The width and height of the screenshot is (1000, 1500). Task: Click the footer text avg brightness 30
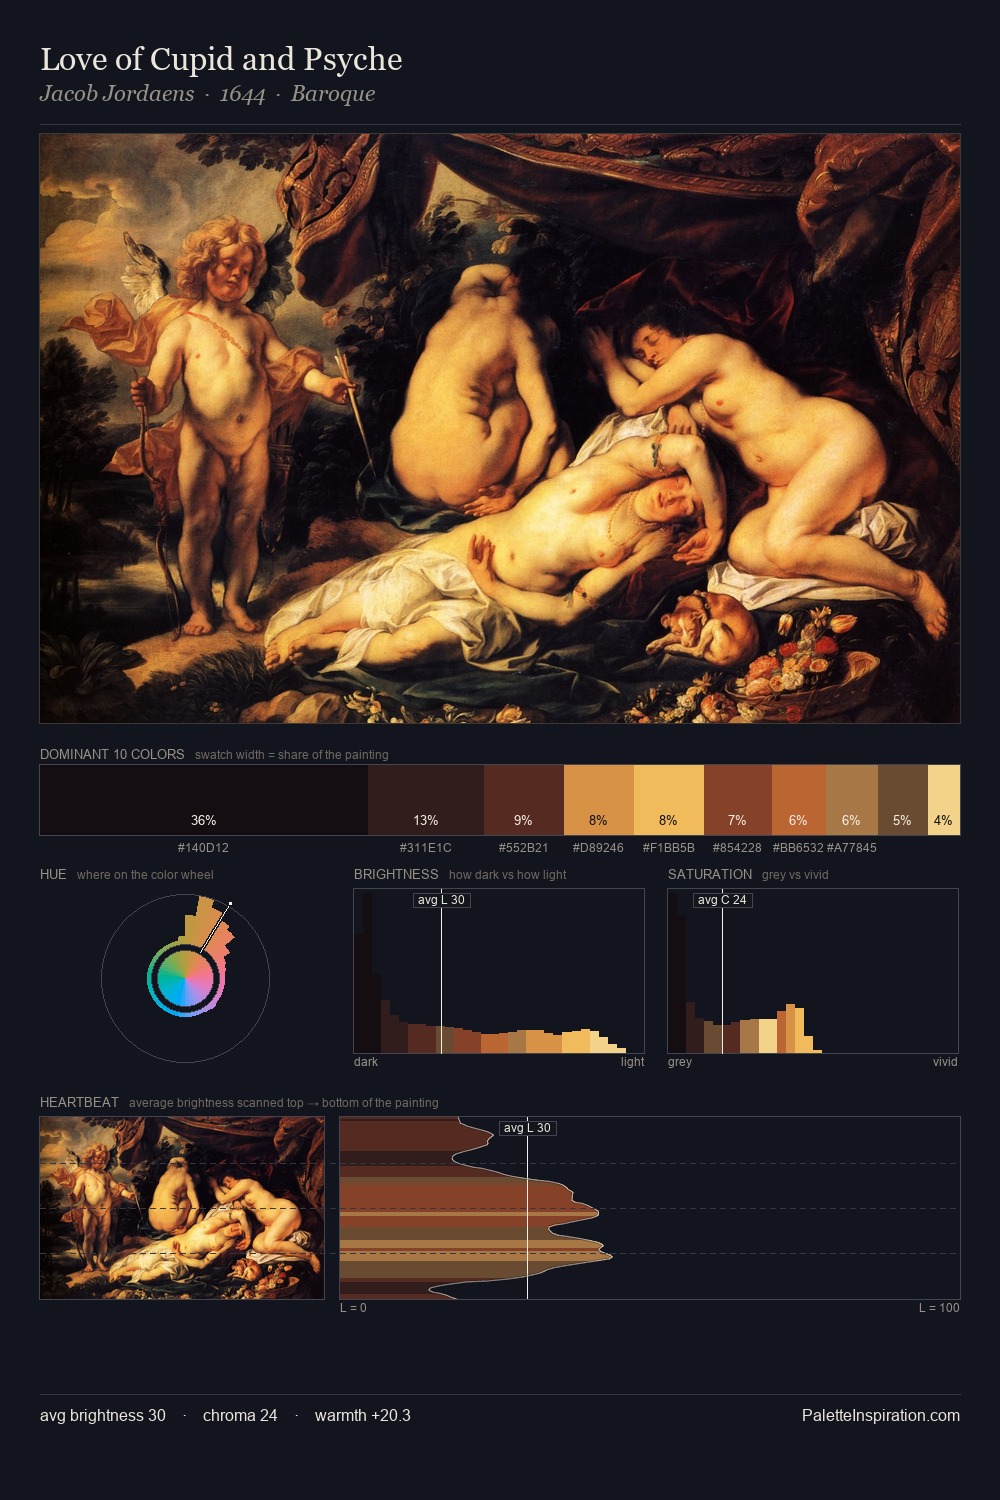tap(103, 1416)
